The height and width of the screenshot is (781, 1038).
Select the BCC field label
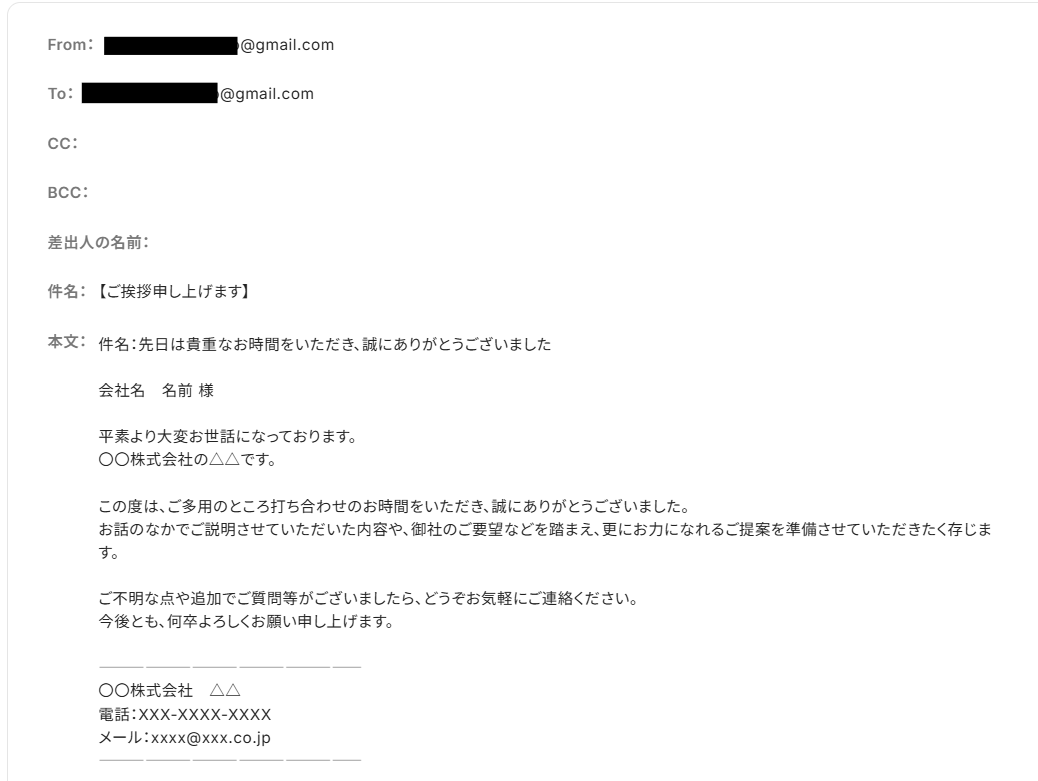68,193
